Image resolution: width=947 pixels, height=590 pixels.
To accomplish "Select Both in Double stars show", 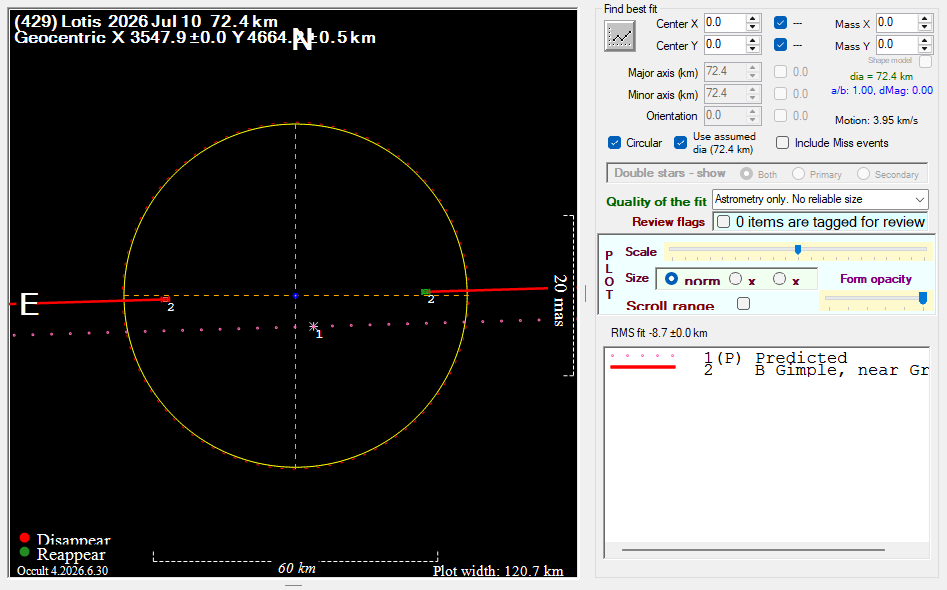I will pos(746,174).
